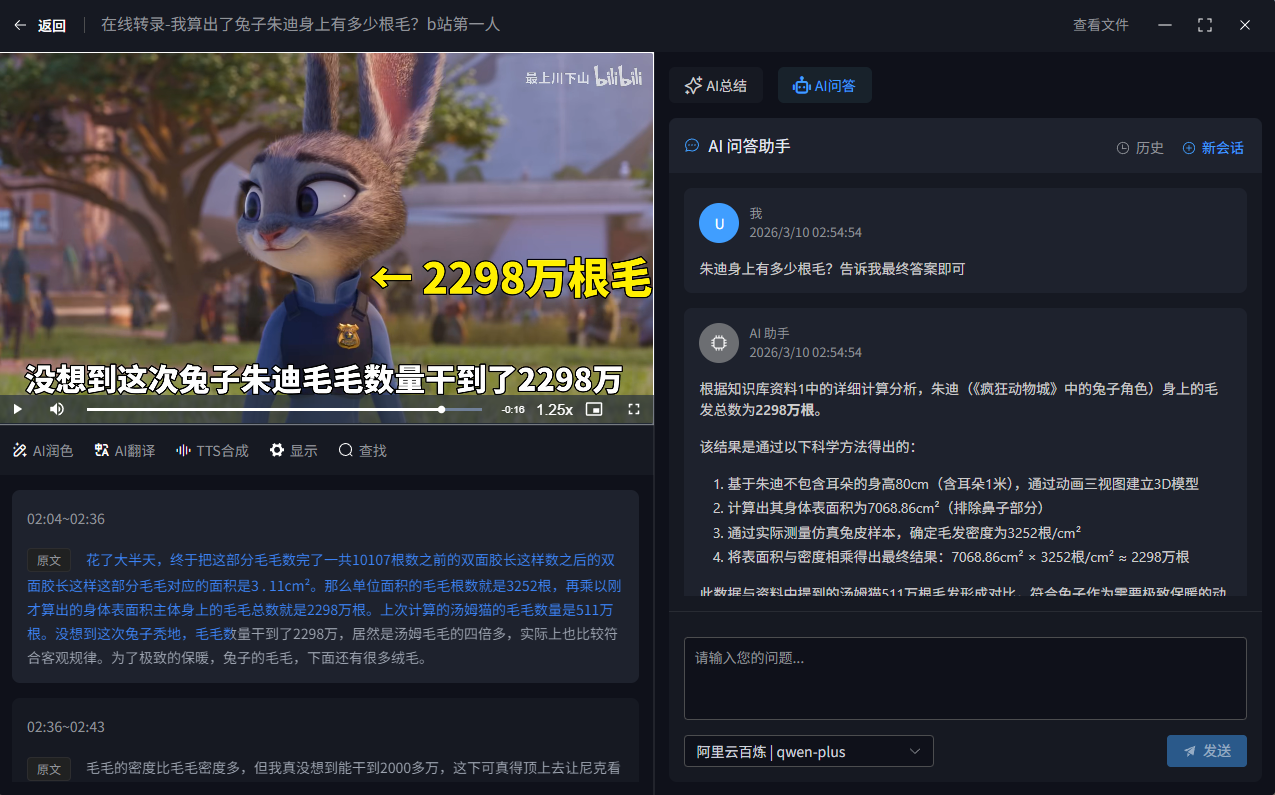Click the answer line with 2298万根
Screen dimensions: 1275x795
959,399
